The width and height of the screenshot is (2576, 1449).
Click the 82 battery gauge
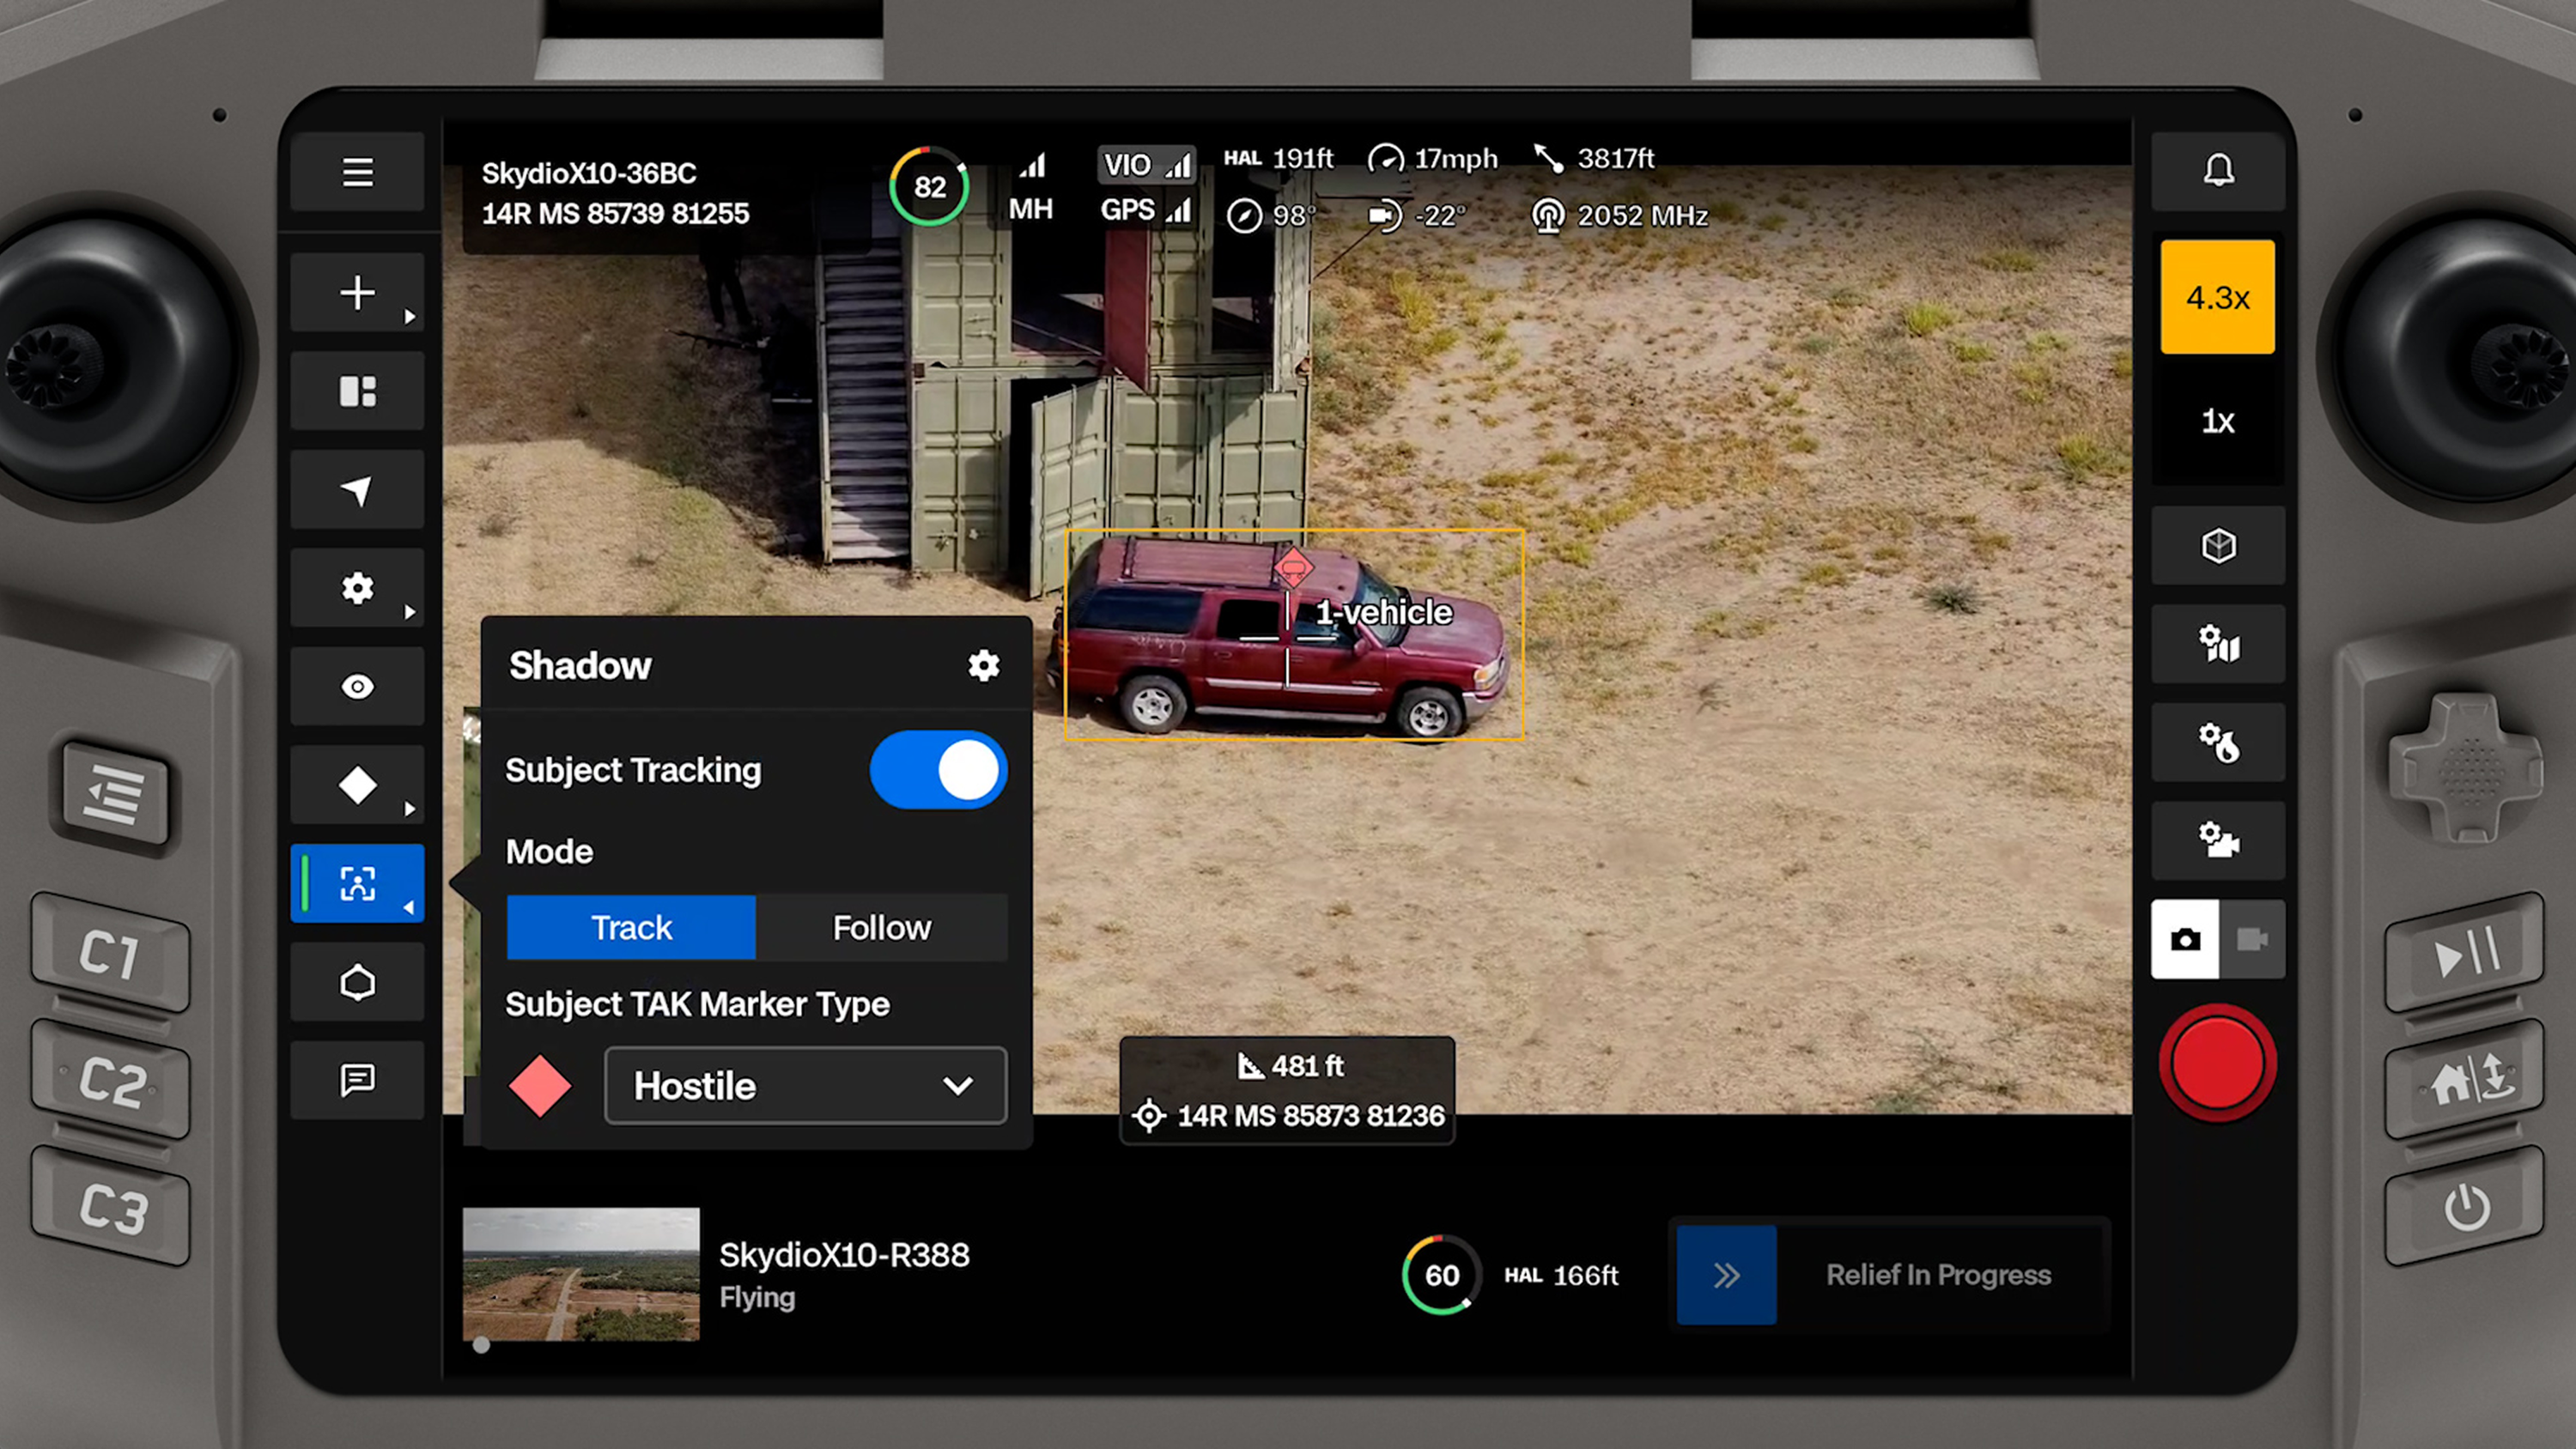[929, 187]
